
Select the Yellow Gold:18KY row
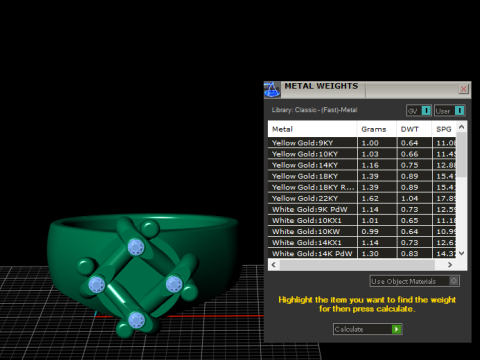[x=362, y=176]
